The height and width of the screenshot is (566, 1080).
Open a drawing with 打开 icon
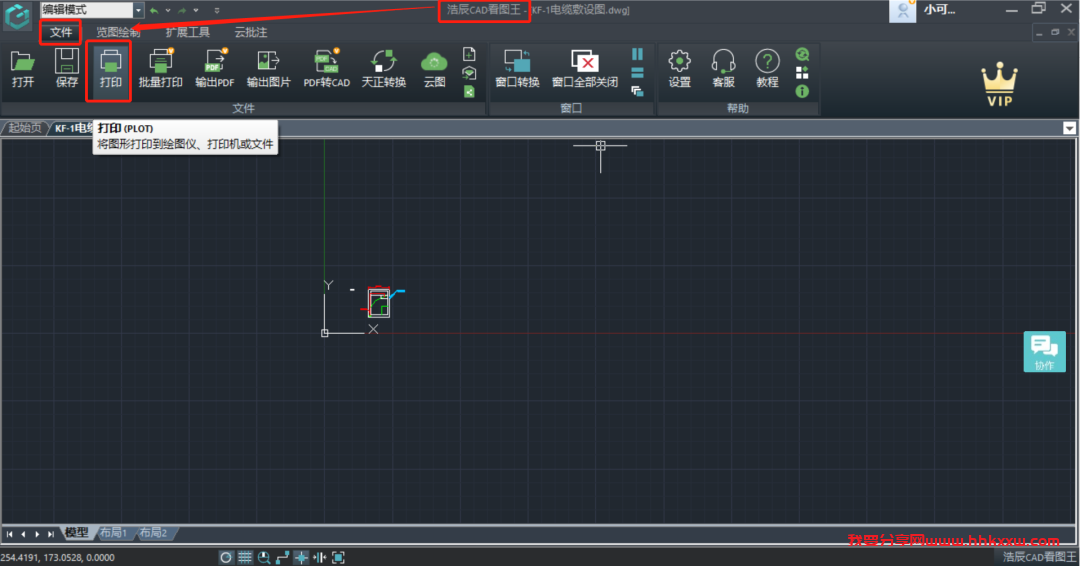(x=23, y=69)
